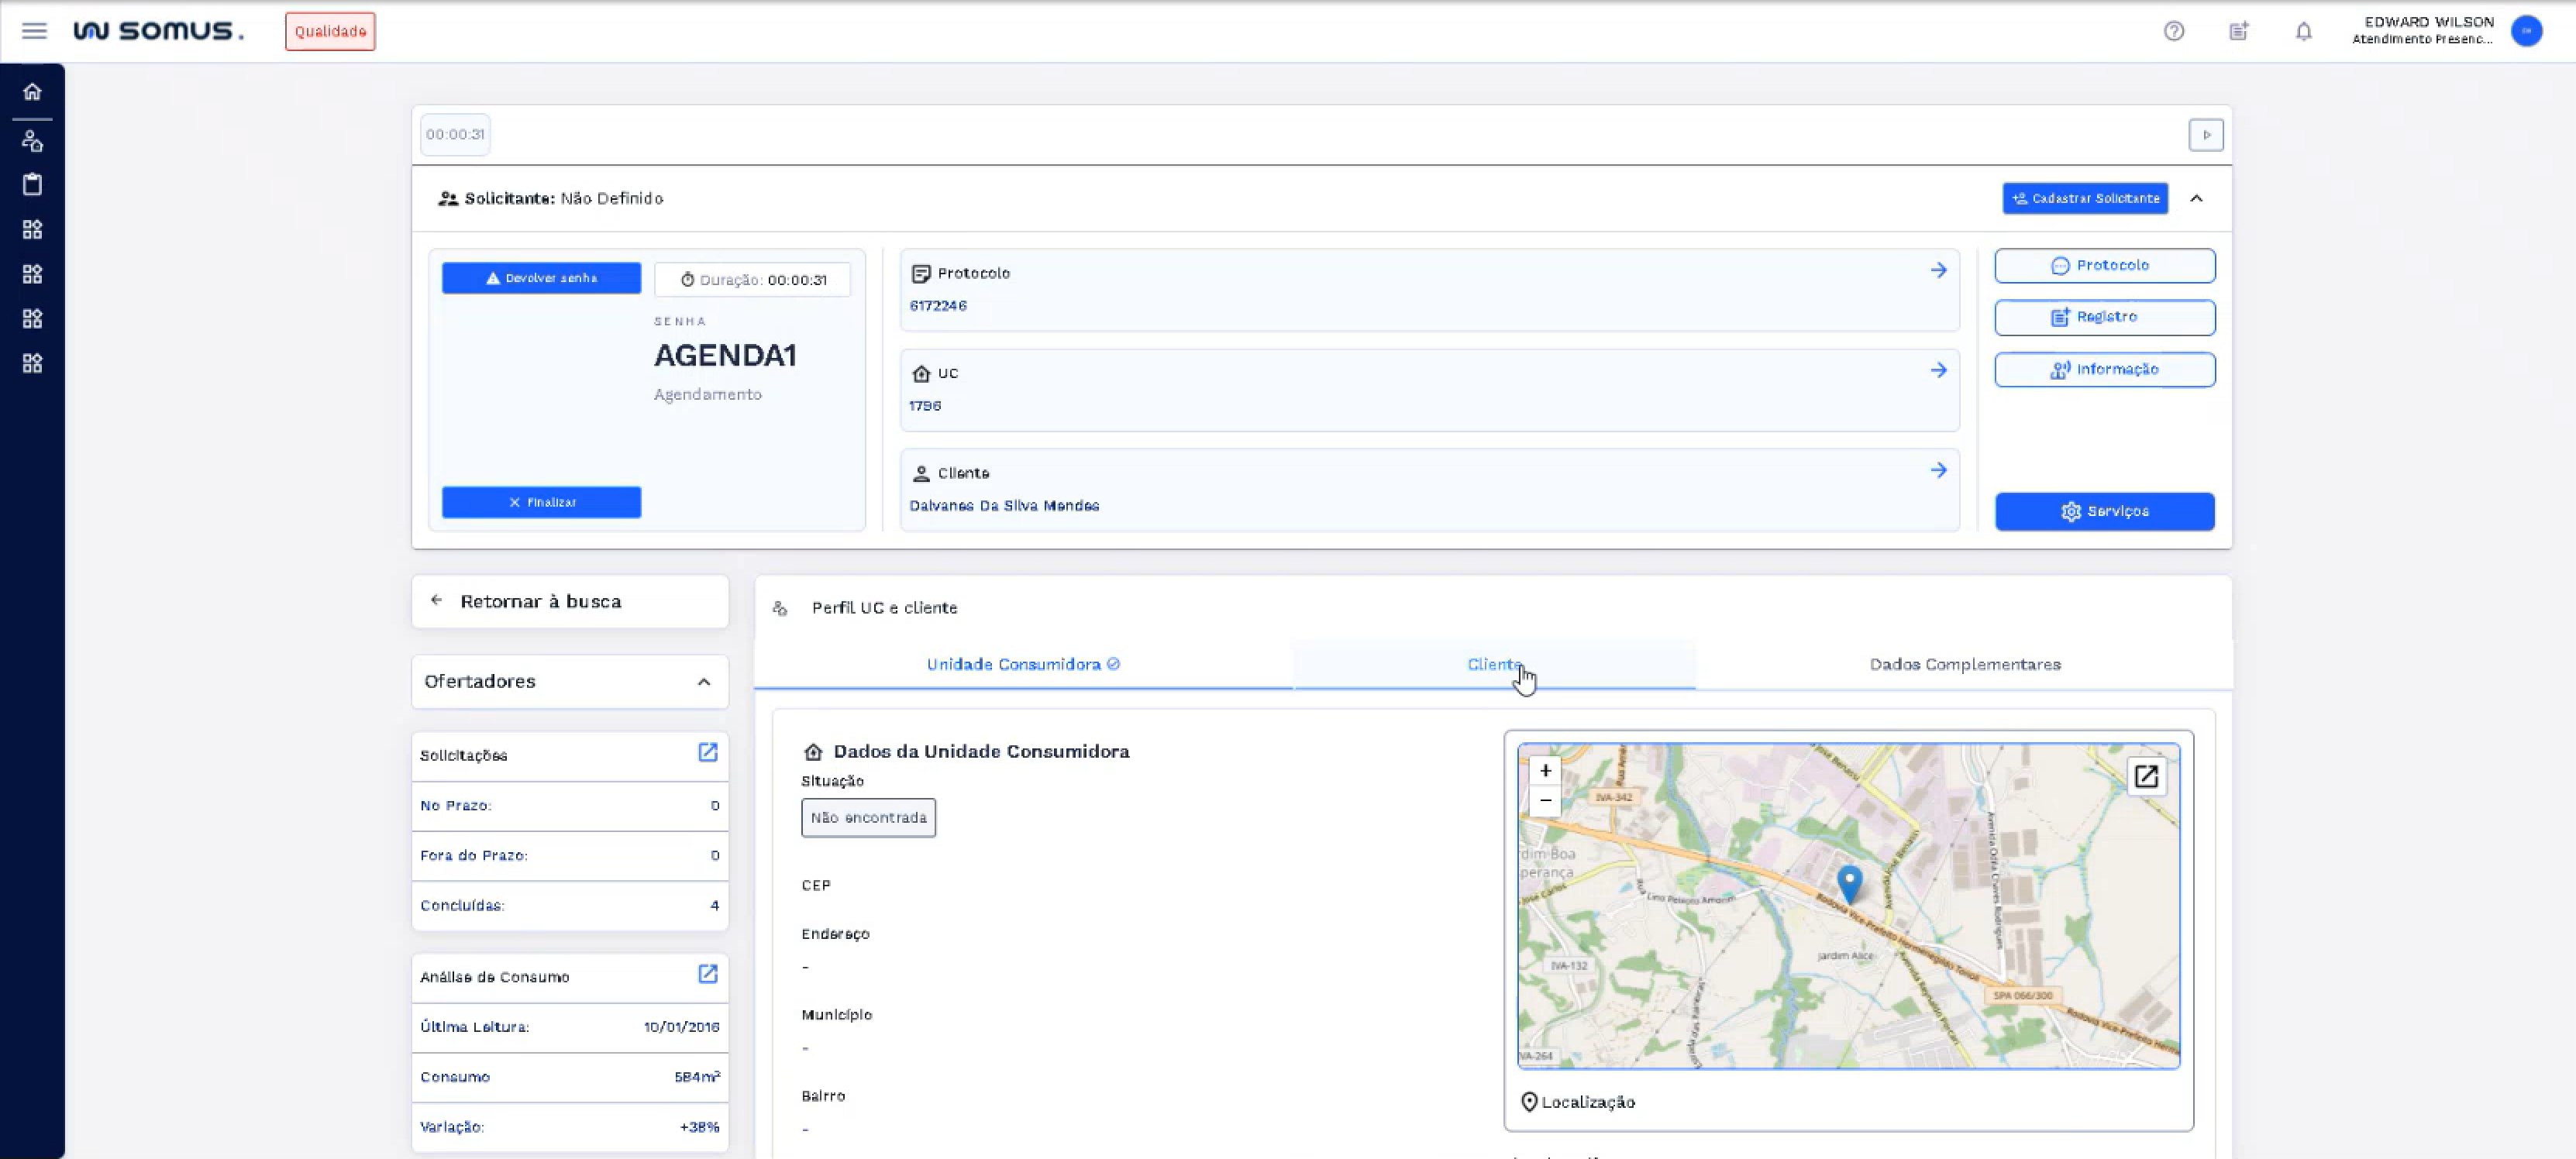Click Cadastrar Solicitante button
Viewport: 2576px width, 1159px height.
[x=2085, y=199]
